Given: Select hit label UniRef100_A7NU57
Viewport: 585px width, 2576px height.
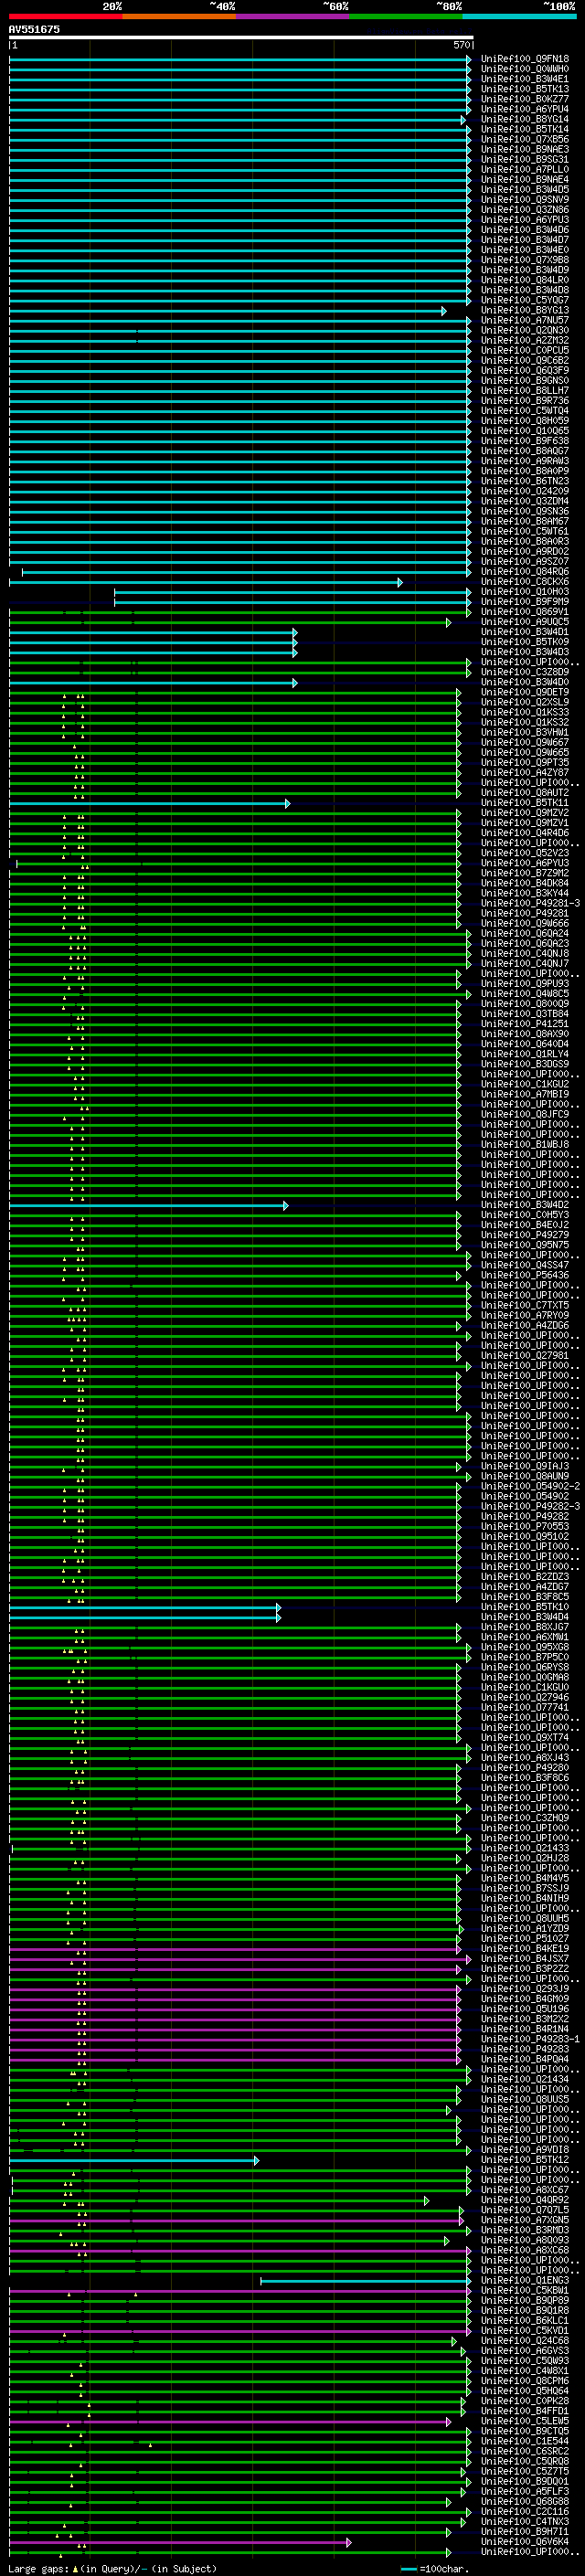Looking at the screenshot, I should (524, 320).
